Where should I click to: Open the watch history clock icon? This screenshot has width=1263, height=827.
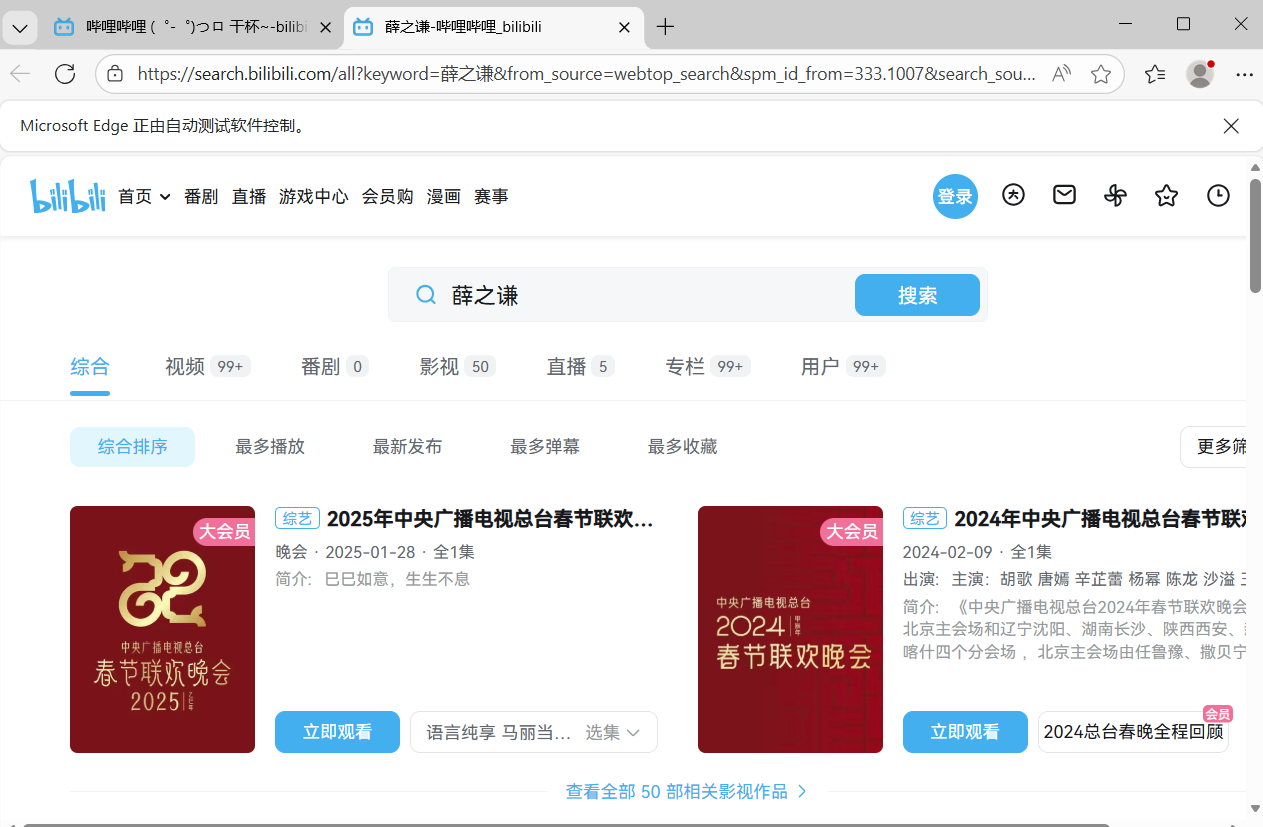1218,196
